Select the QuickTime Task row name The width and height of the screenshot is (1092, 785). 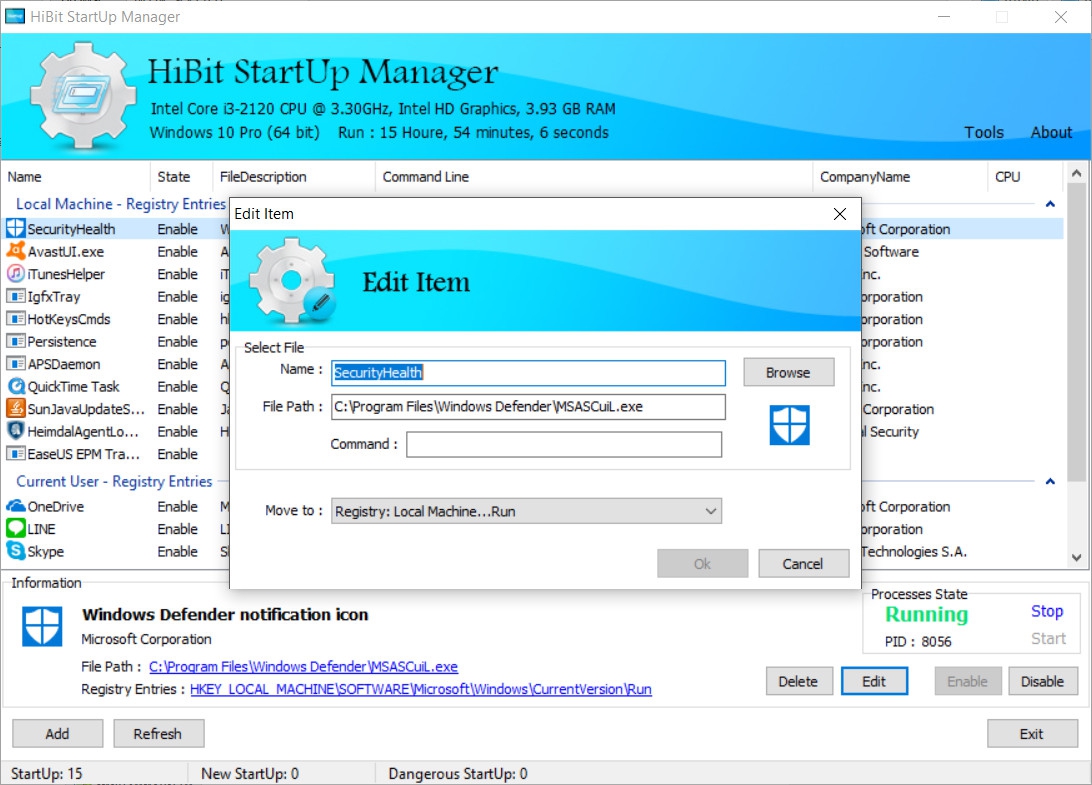tap(73, 387)
